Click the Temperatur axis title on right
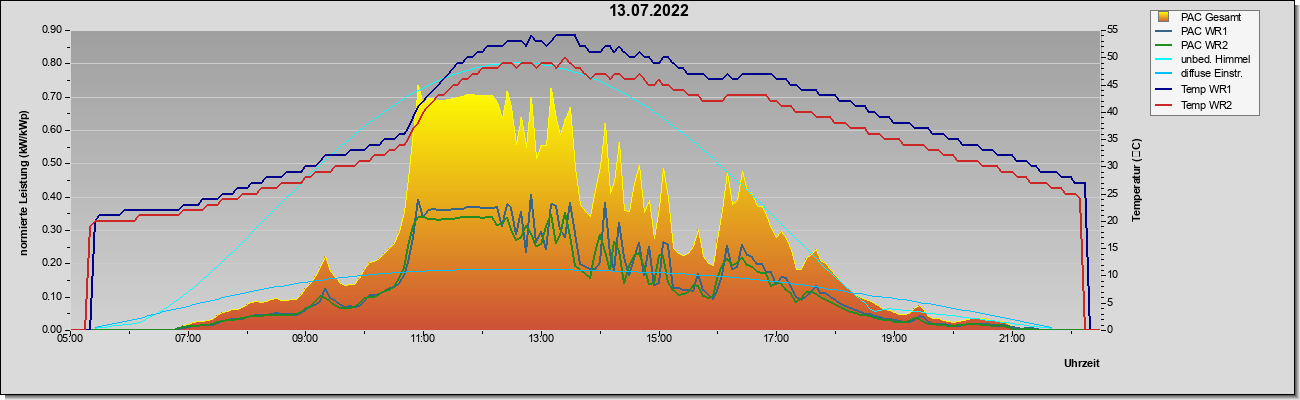 (x=1137, y=180)
